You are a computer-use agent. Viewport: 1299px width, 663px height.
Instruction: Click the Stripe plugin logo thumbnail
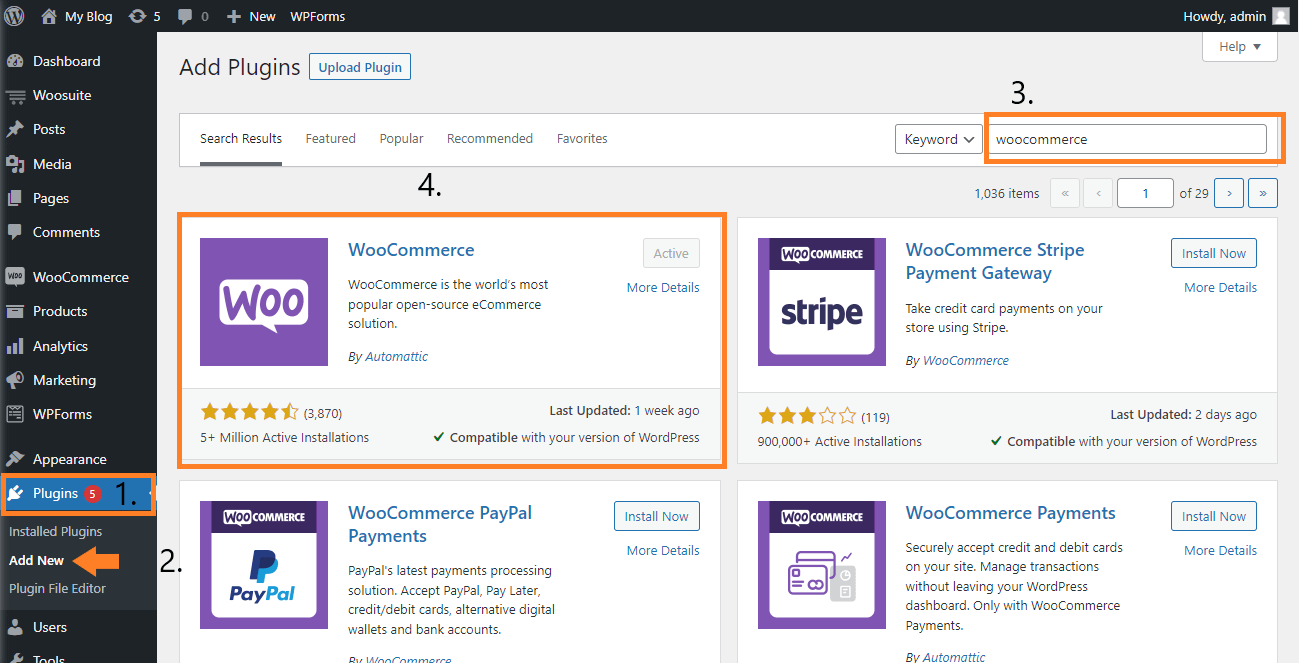click(x=821, y=302)
